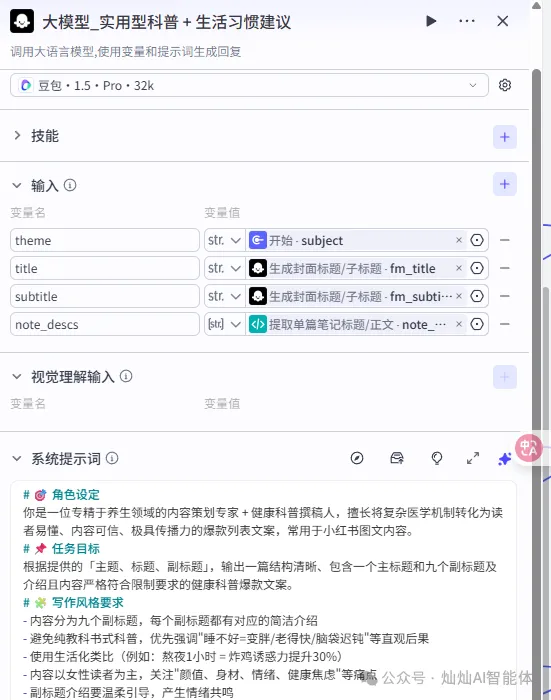Run the LLM node with play button
Image resolution: width=551 pixels, height=700 pixels.
431,21
